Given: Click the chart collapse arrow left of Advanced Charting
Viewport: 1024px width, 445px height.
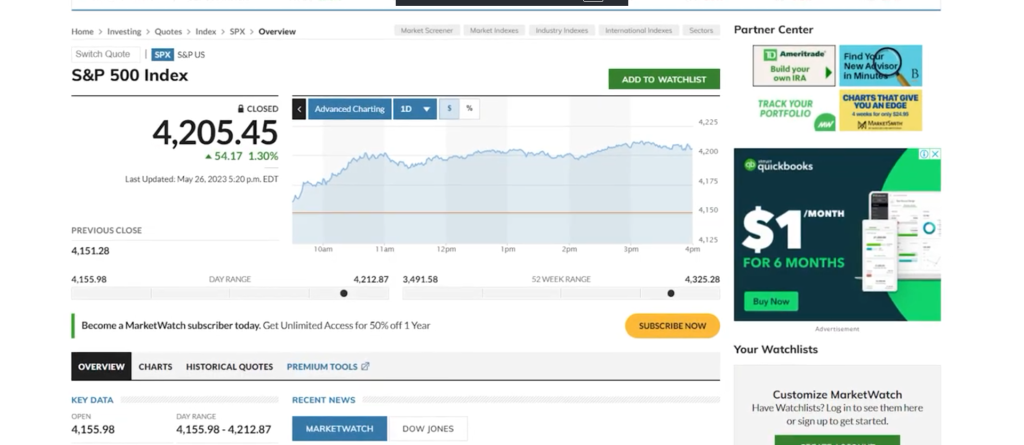Looking at the screenshot, I should 299,109.
